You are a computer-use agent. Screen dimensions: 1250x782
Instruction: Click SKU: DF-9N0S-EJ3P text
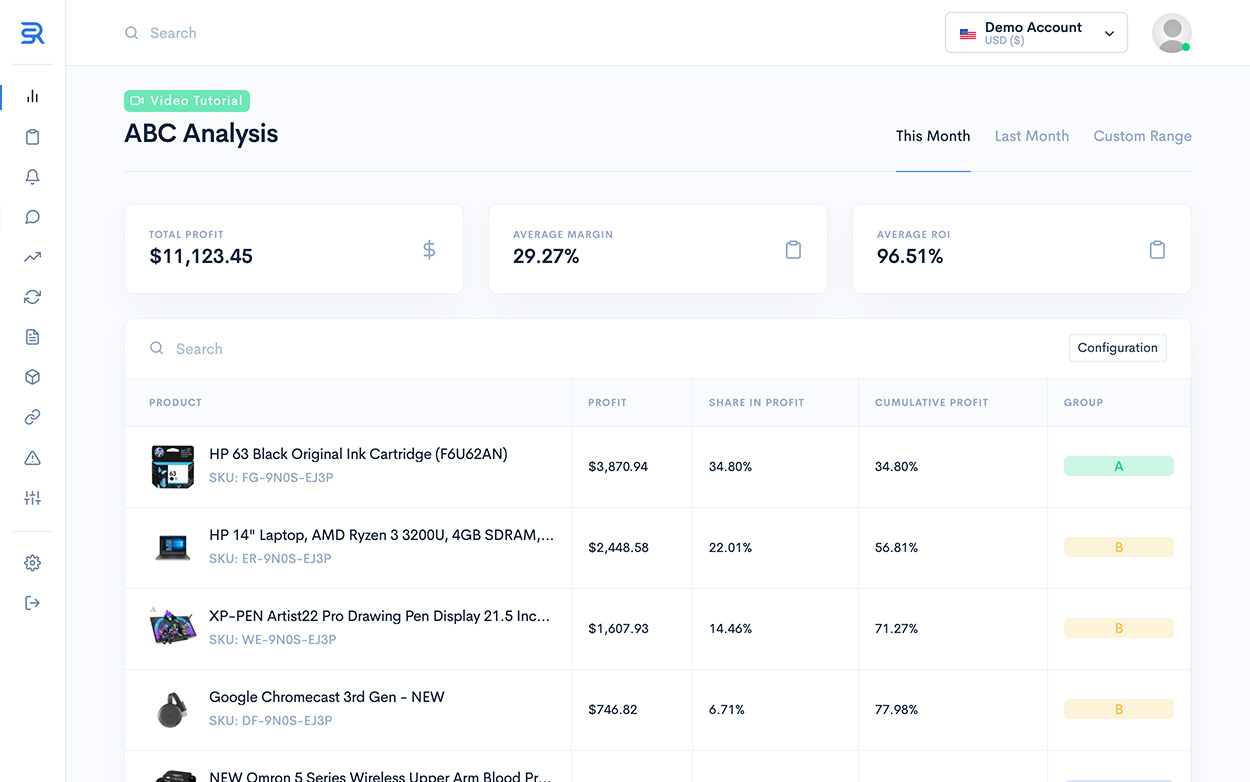pos(271,721)
